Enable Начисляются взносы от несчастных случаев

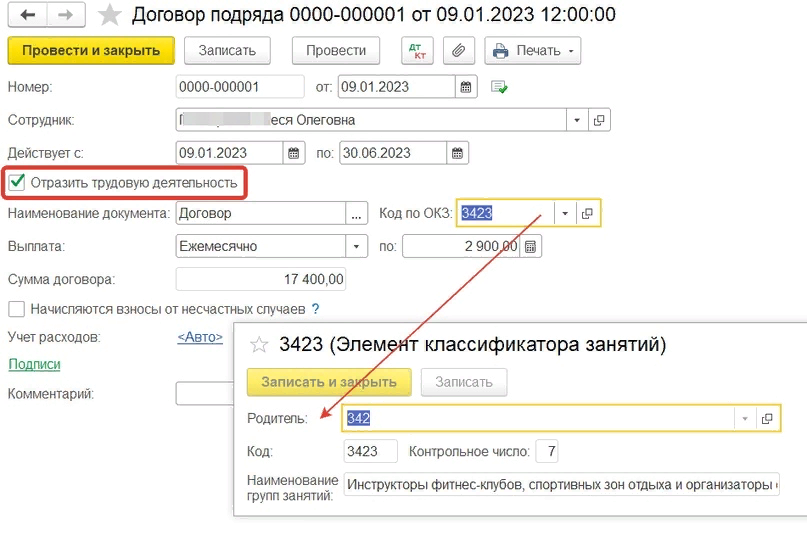16,309
